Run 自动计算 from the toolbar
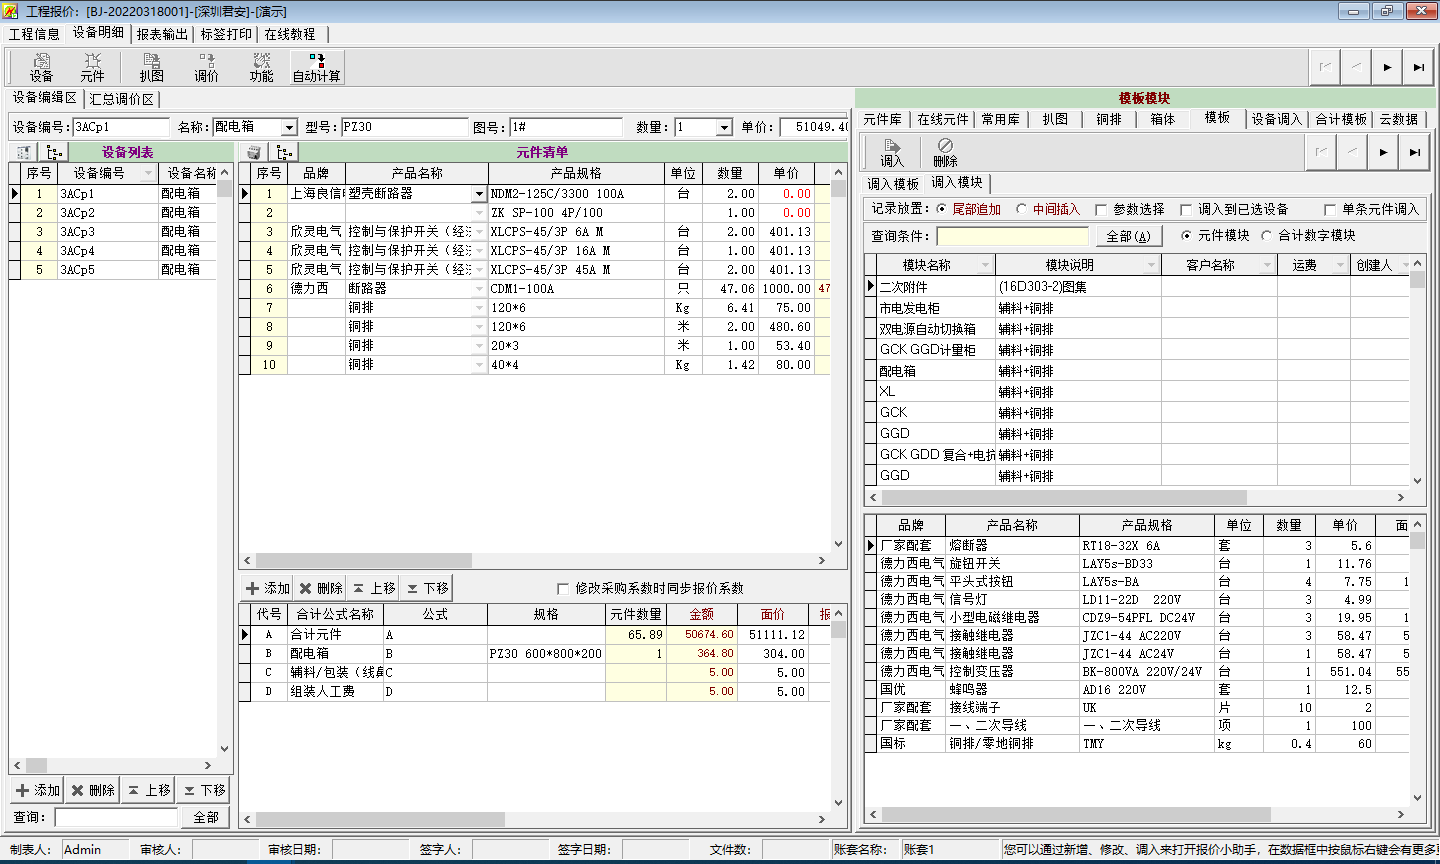The image size is (1440, 864). coord(316,67)
